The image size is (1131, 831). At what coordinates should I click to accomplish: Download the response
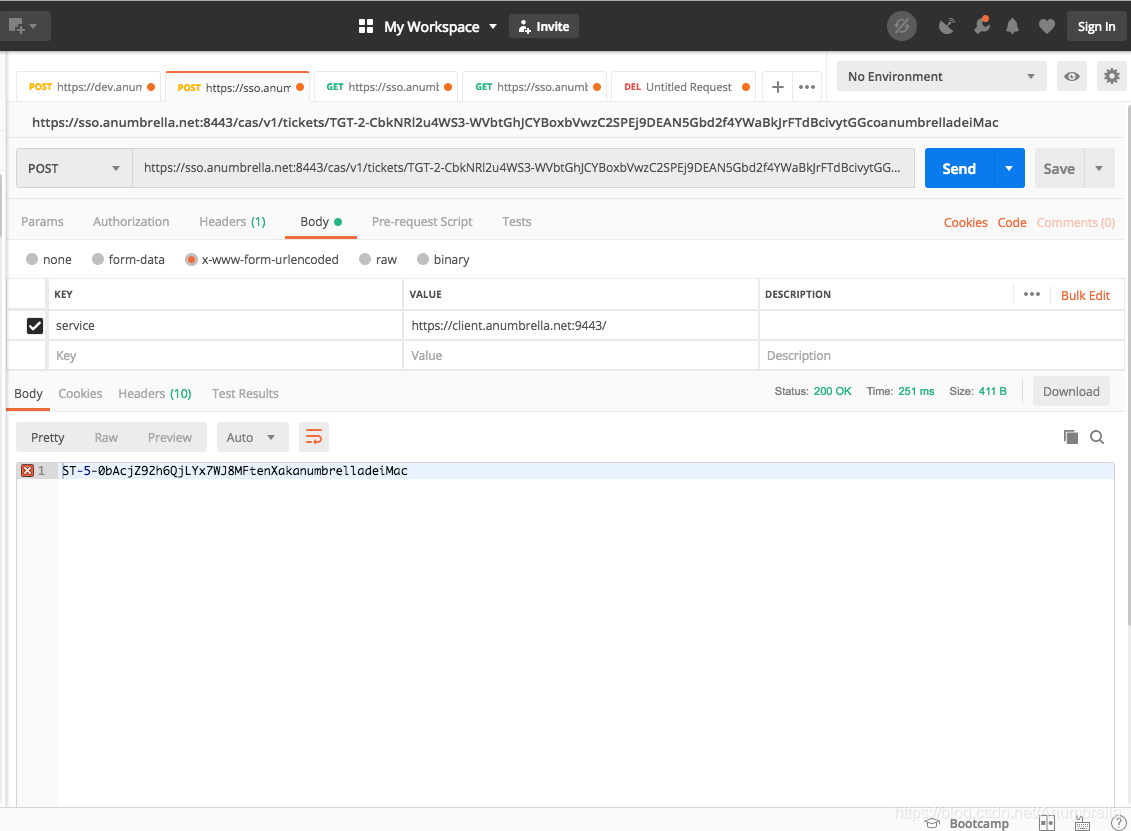coord(1071,391)
